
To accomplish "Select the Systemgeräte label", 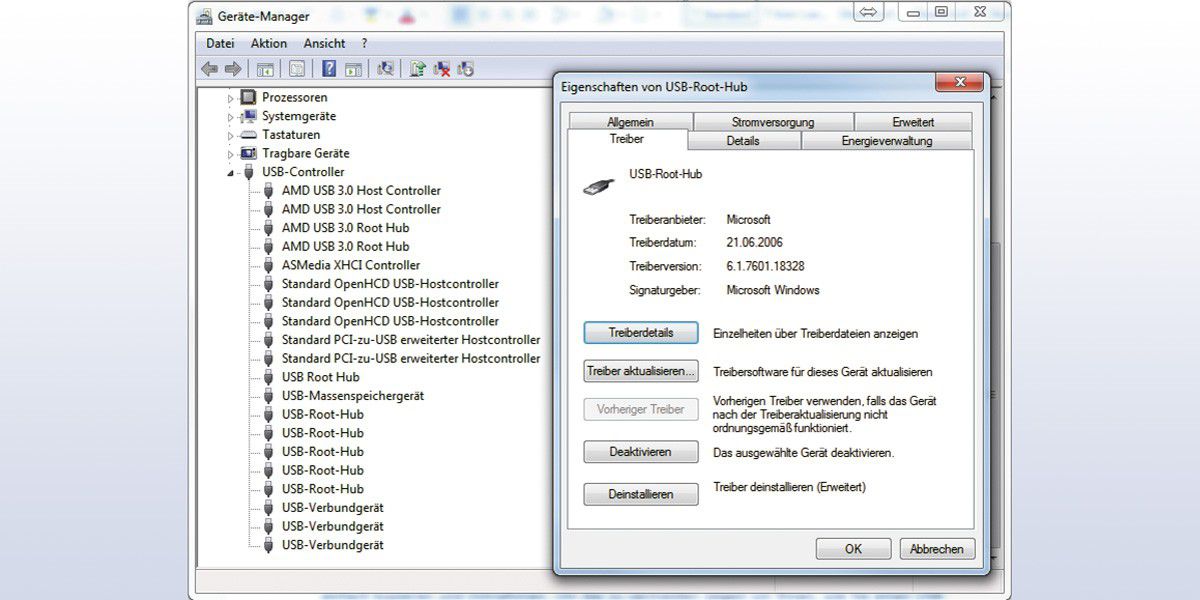I will (299, 116).
